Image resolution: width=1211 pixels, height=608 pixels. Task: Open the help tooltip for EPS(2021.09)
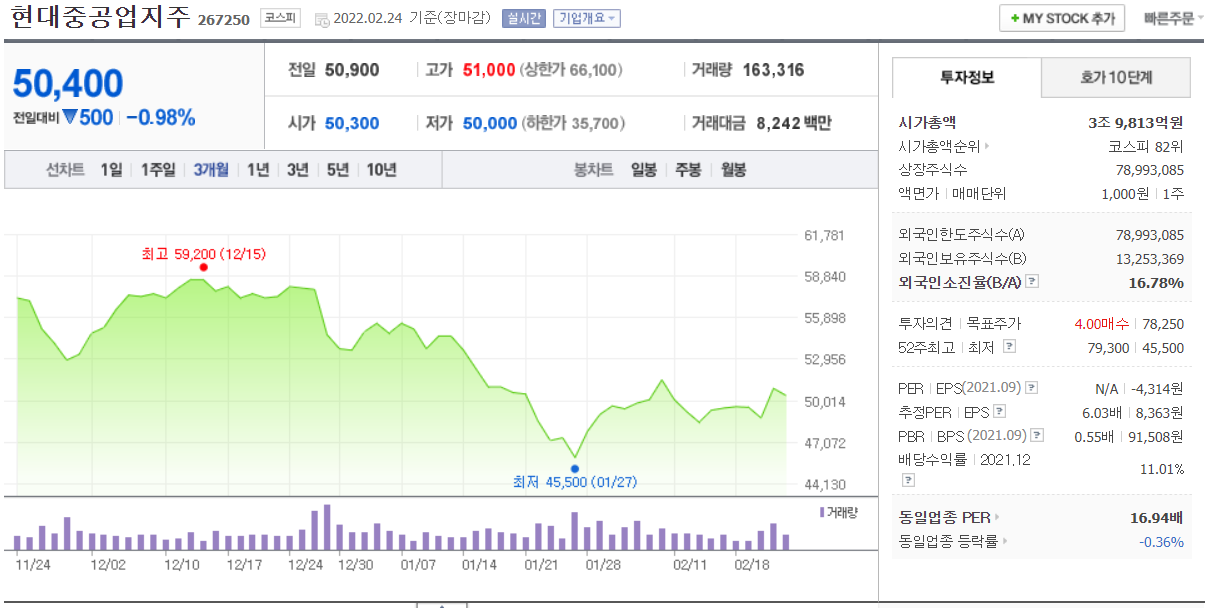(x=1031, y=387)
